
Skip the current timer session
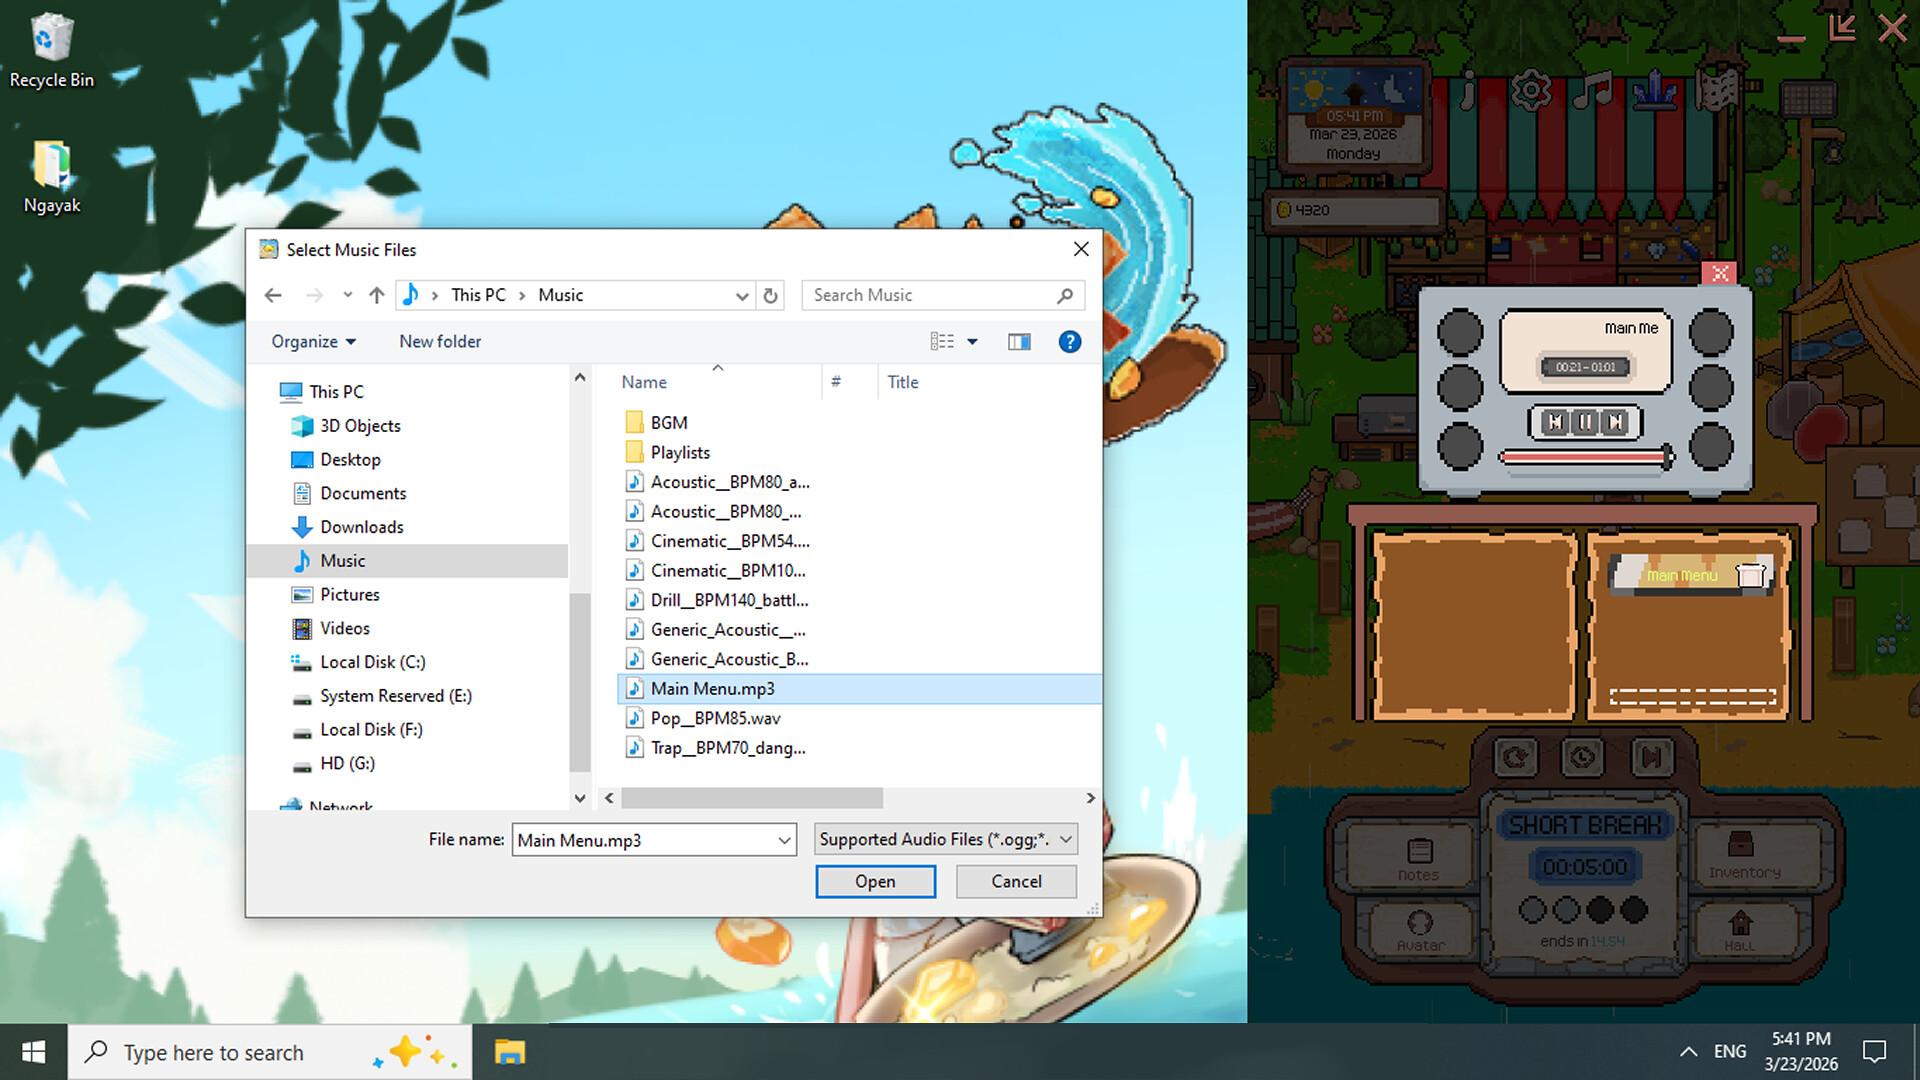point(1651,757)
